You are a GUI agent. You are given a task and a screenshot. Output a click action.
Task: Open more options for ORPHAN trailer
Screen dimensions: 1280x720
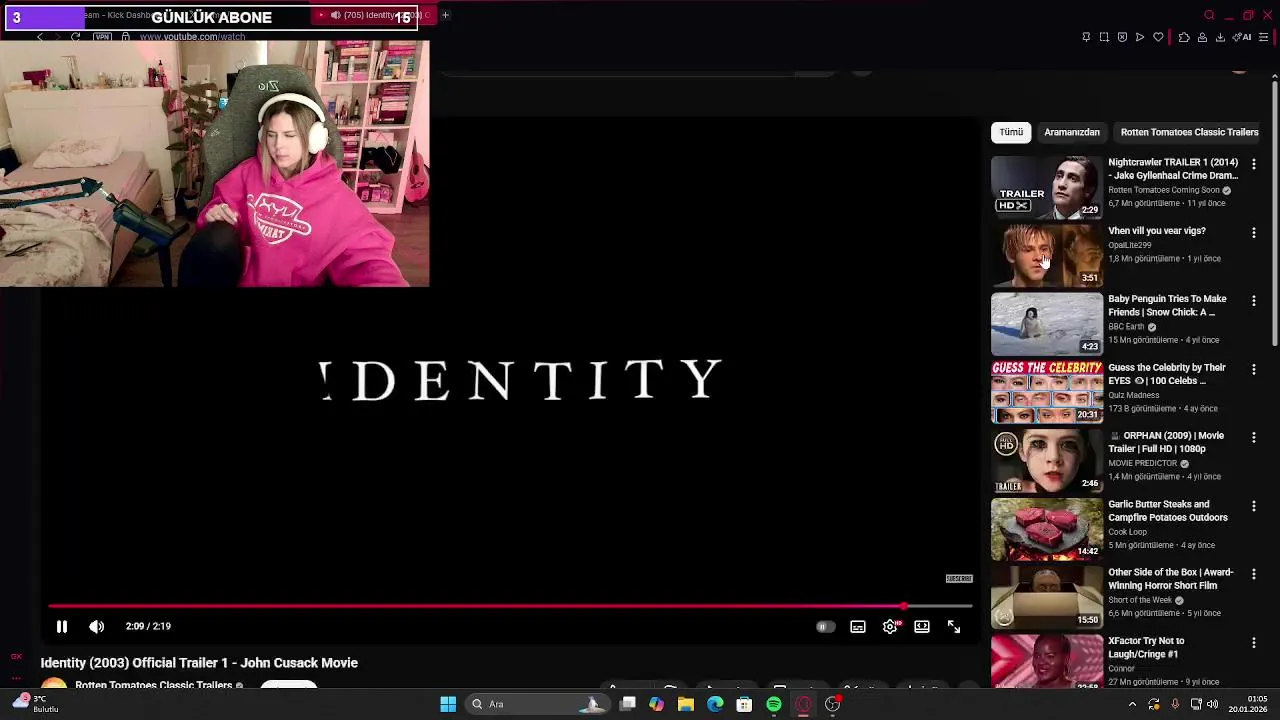(1253, 437)
